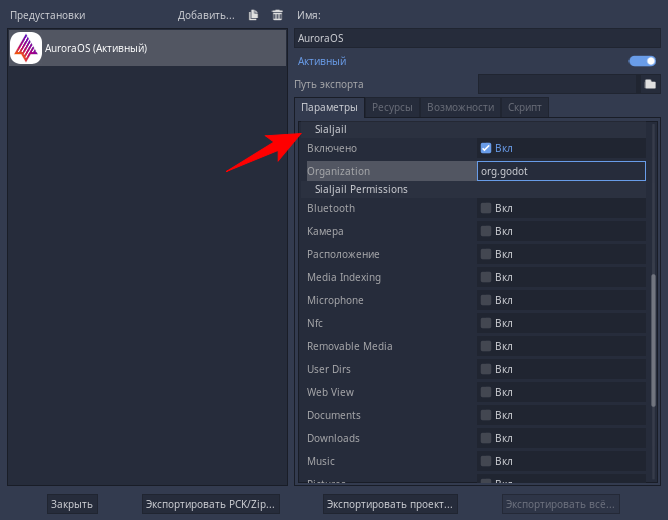The image size is (668, 520).
Task: Enable the Web View checkbox
Action: [486, 392]
